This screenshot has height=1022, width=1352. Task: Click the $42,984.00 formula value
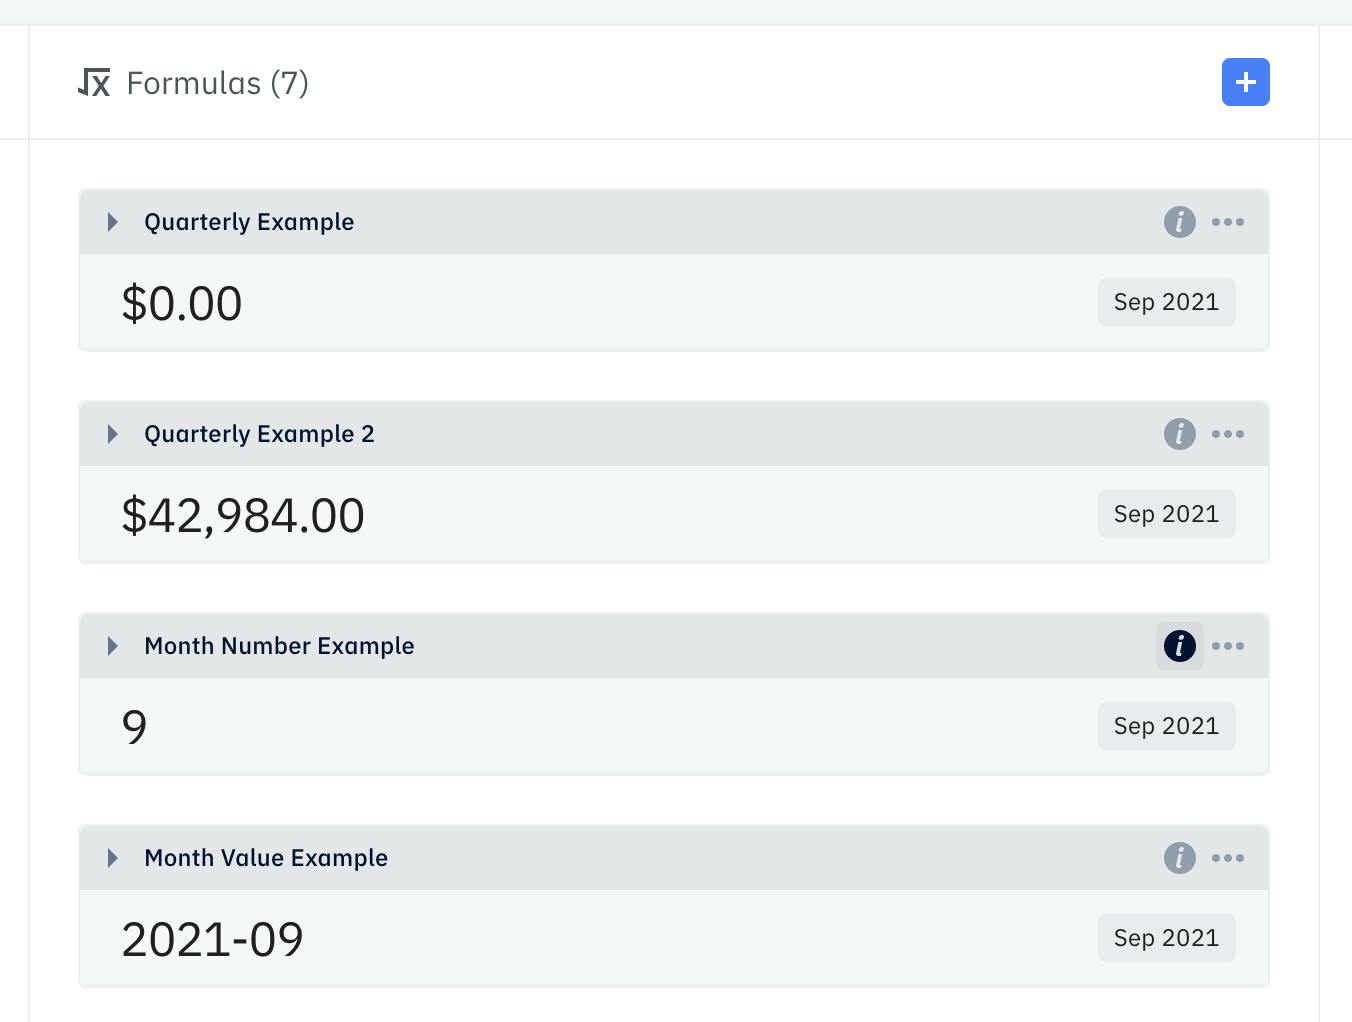click(x=243, y=516)
